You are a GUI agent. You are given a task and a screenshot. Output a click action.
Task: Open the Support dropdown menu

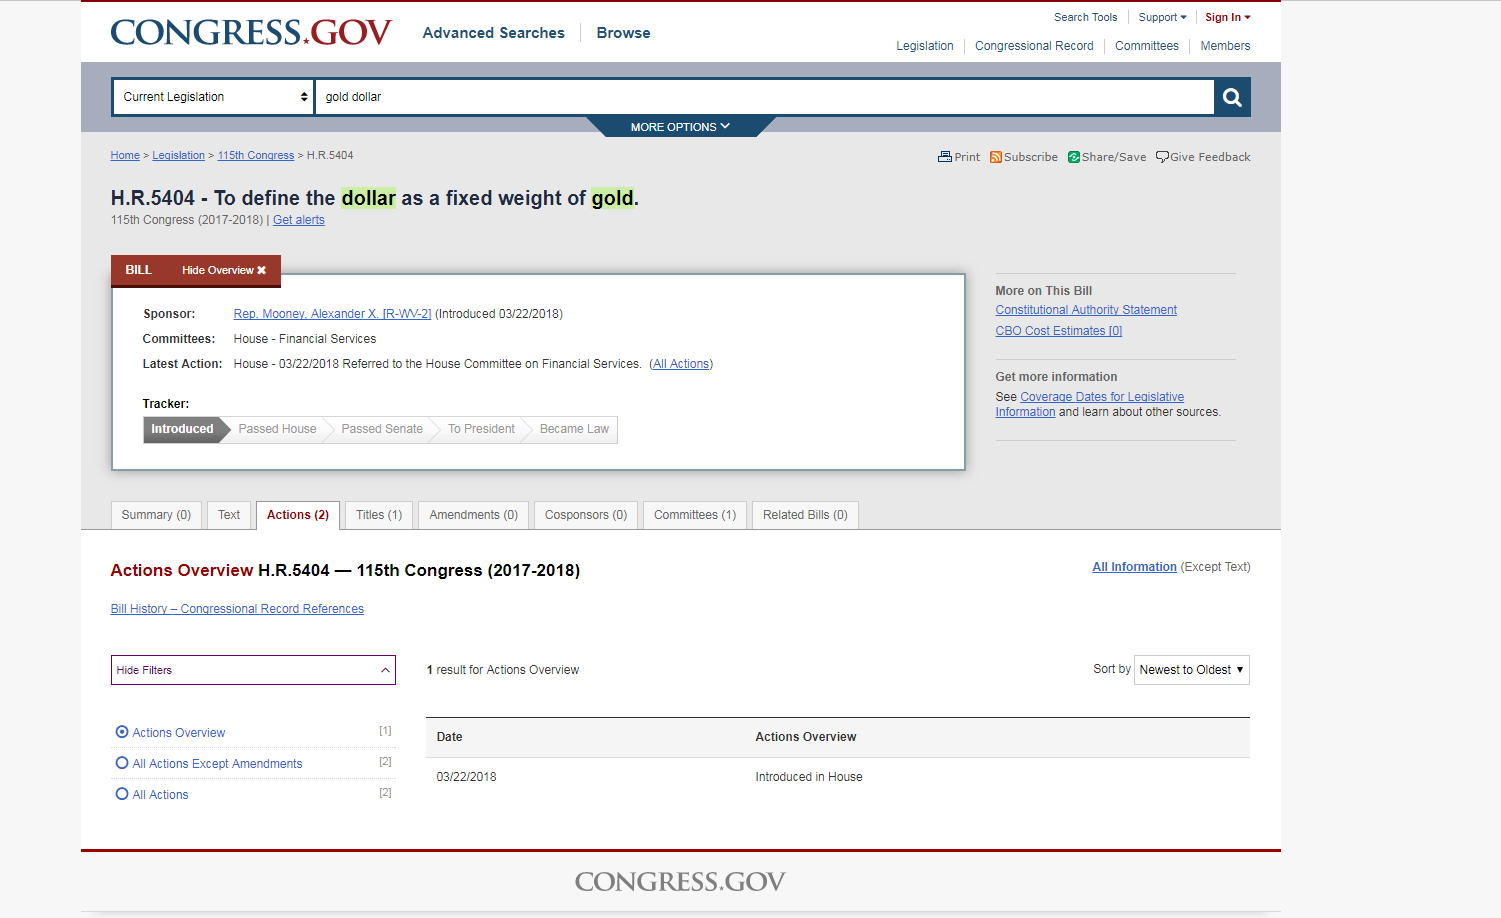coord(1162,17)
